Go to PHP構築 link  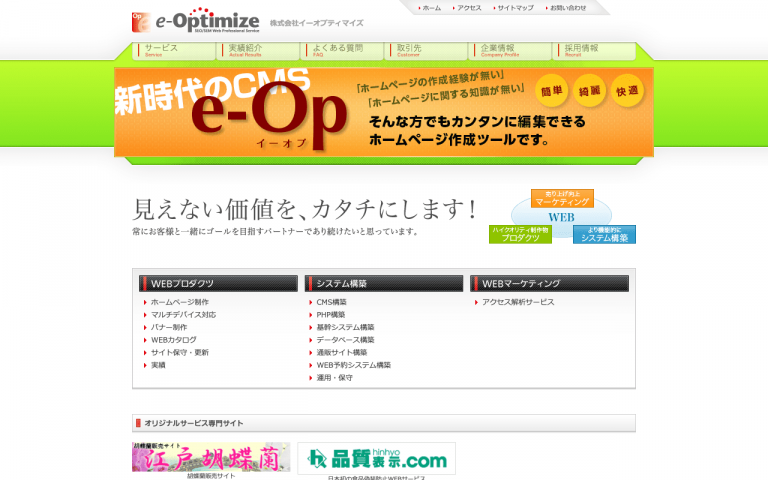coord(331,315)
